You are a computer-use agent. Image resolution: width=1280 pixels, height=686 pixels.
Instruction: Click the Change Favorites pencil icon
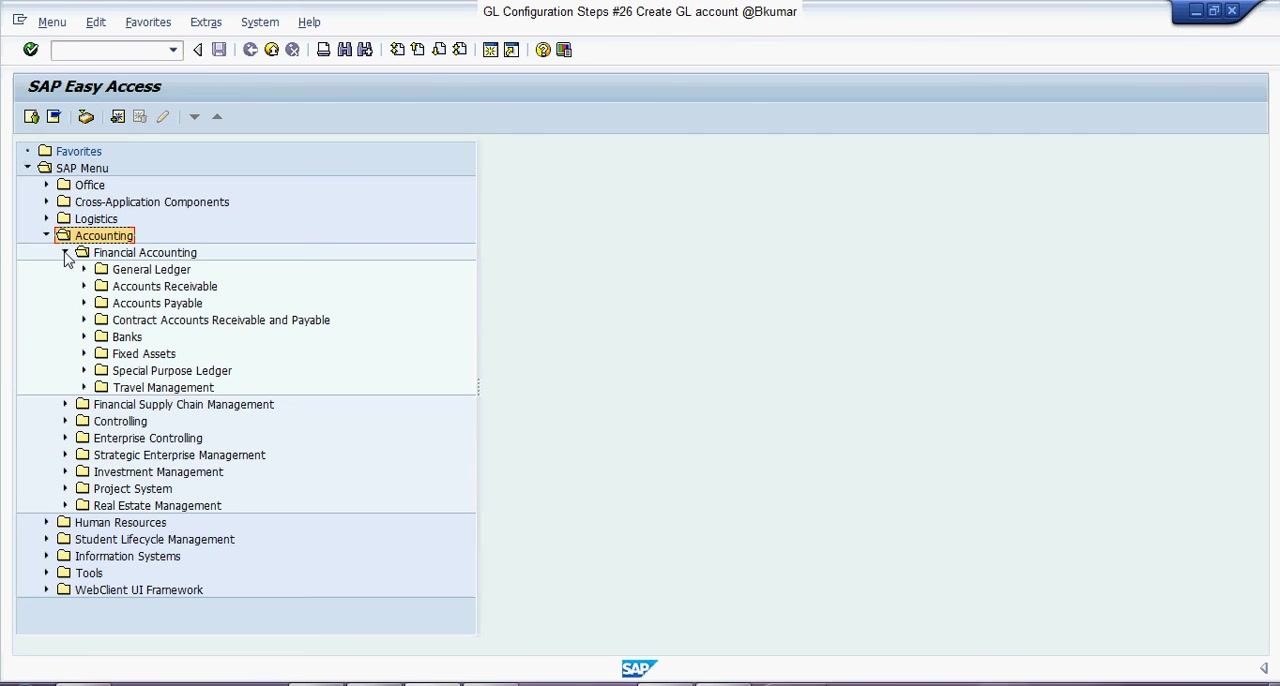click(162, 117)
